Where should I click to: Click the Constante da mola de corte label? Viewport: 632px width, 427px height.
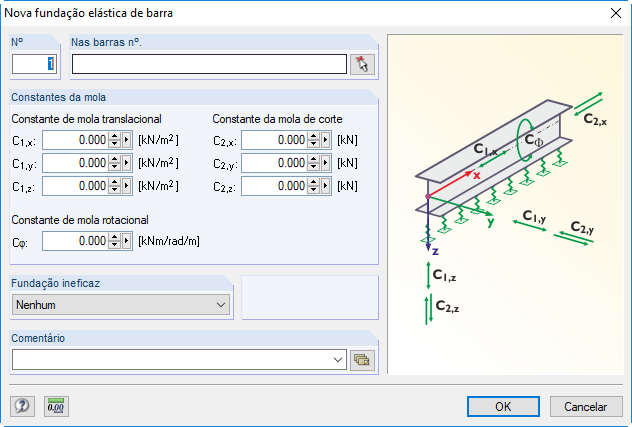[277, 119]
